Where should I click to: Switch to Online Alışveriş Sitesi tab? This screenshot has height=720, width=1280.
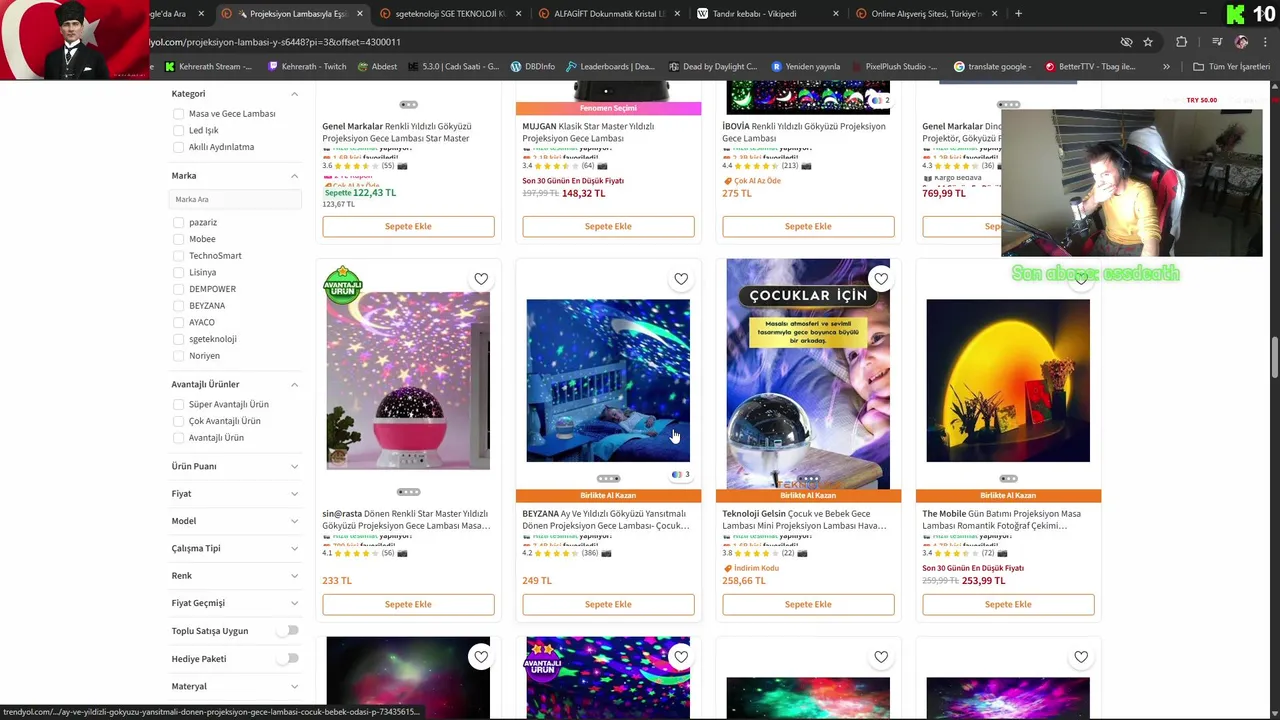[x=926, y=14]
